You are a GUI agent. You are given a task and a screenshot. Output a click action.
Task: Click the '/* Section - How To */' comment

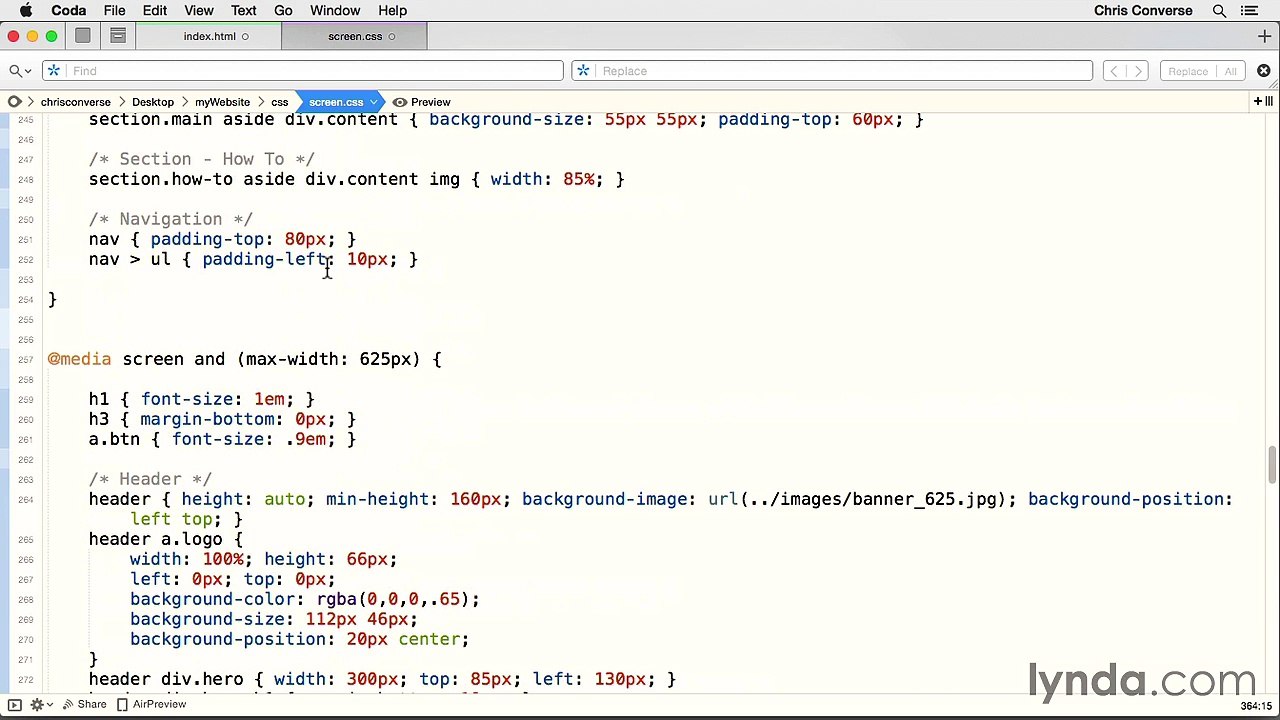tap(202, 159)
